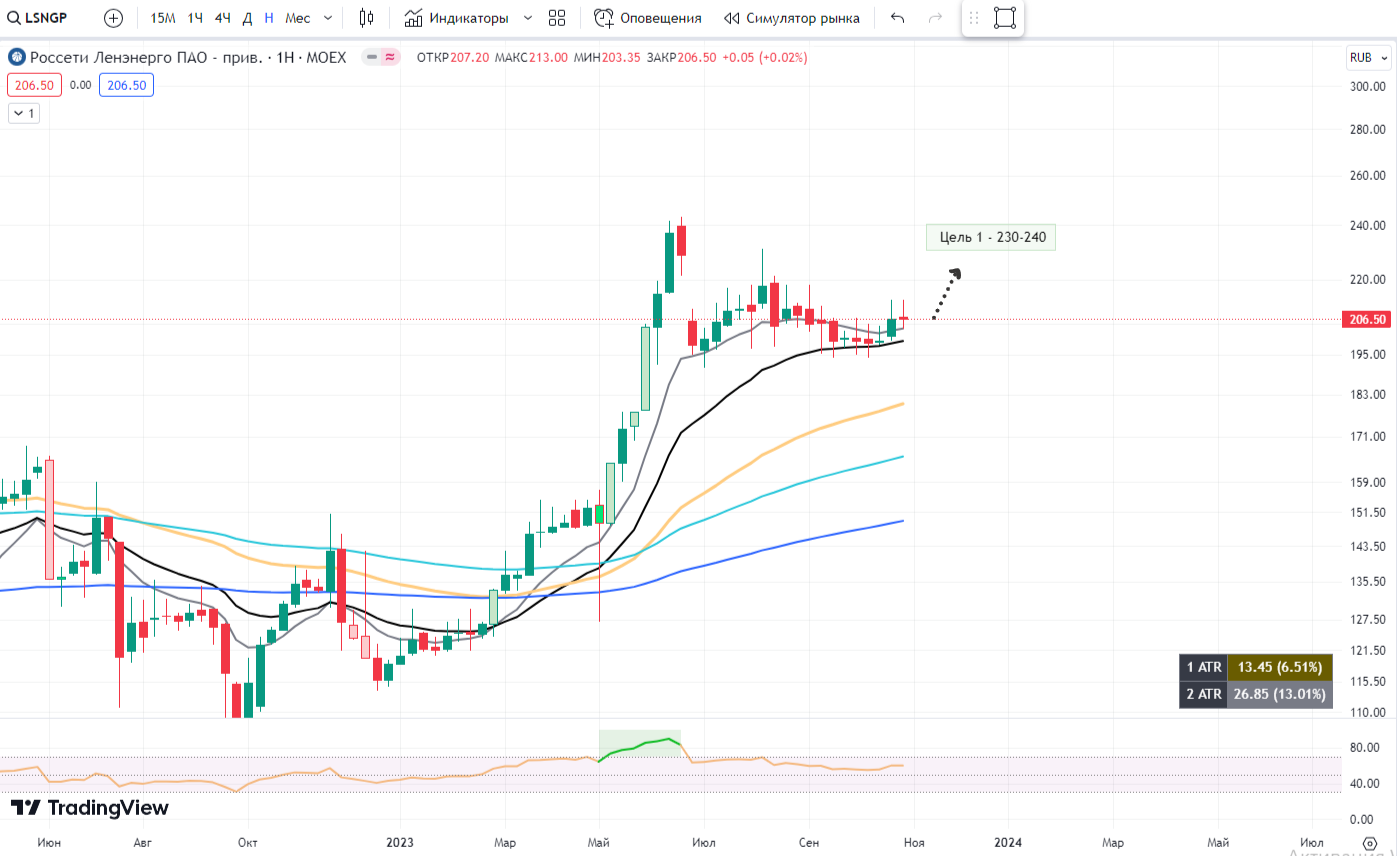
Task: Click the compare or add symbol plus icon
Action: pos(114,18)
